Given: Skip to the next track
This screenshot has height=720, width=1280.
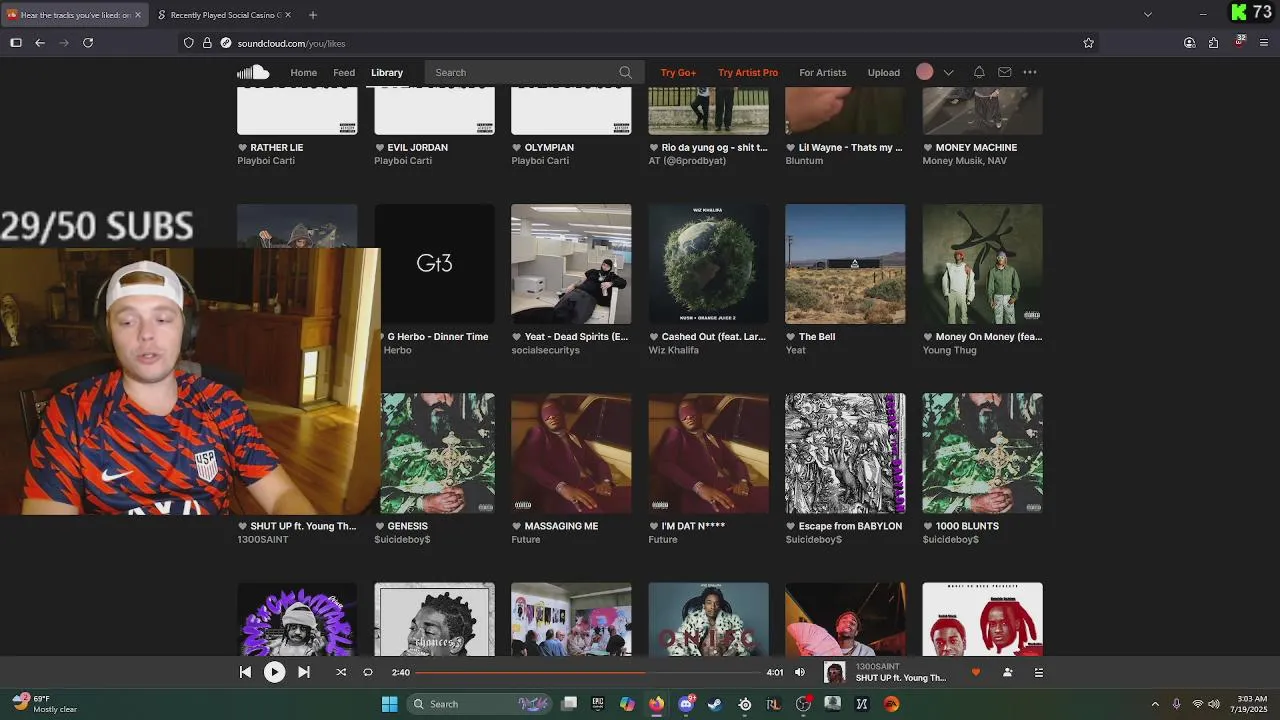Looking at the screenshot, I should coord(304,672).
